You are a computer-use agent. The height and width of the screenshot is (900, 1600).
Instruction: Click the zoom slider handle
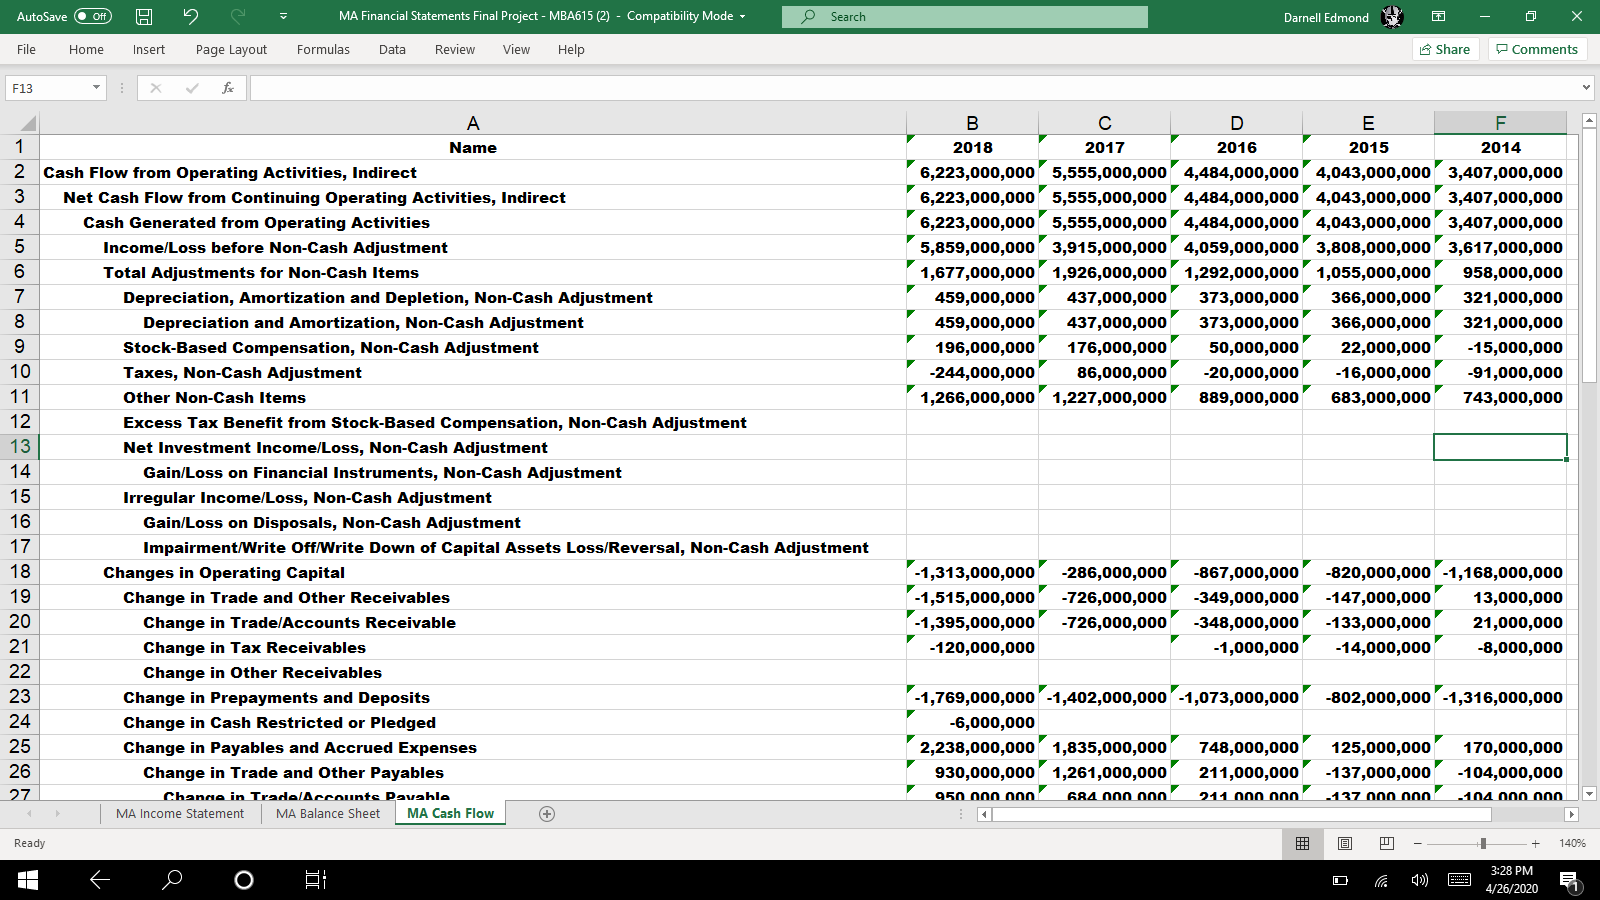[x=1483, y=843]
